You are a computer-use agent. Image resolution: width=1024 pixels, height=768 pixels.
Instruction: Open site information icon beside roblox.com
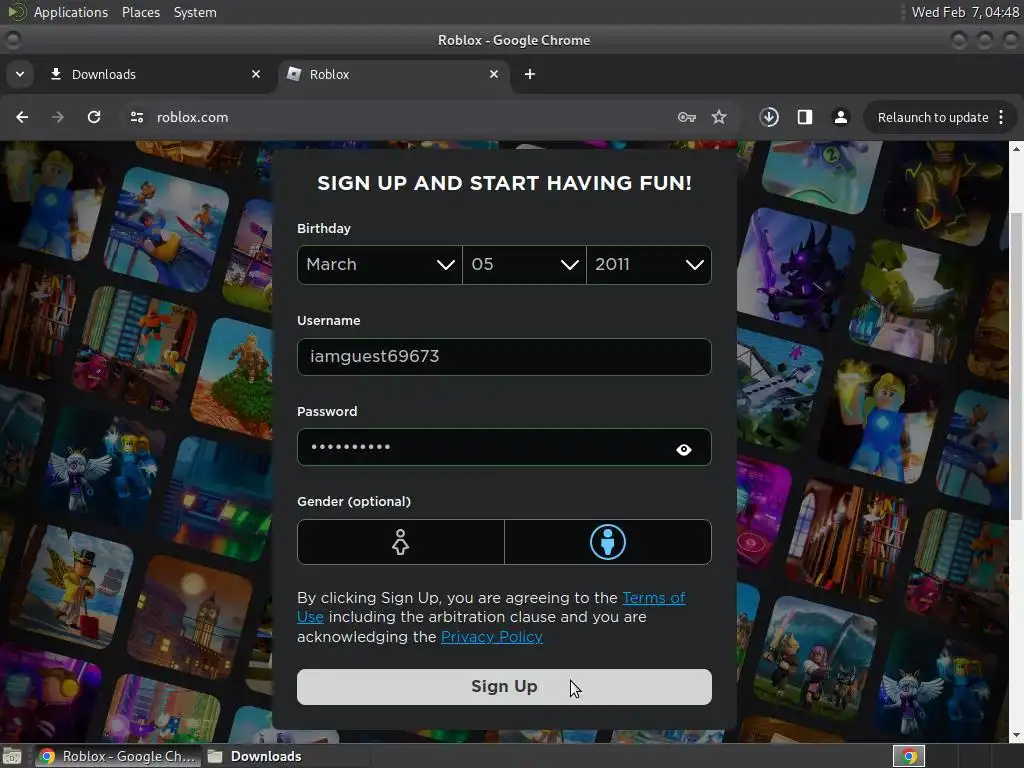click(137, 117)
